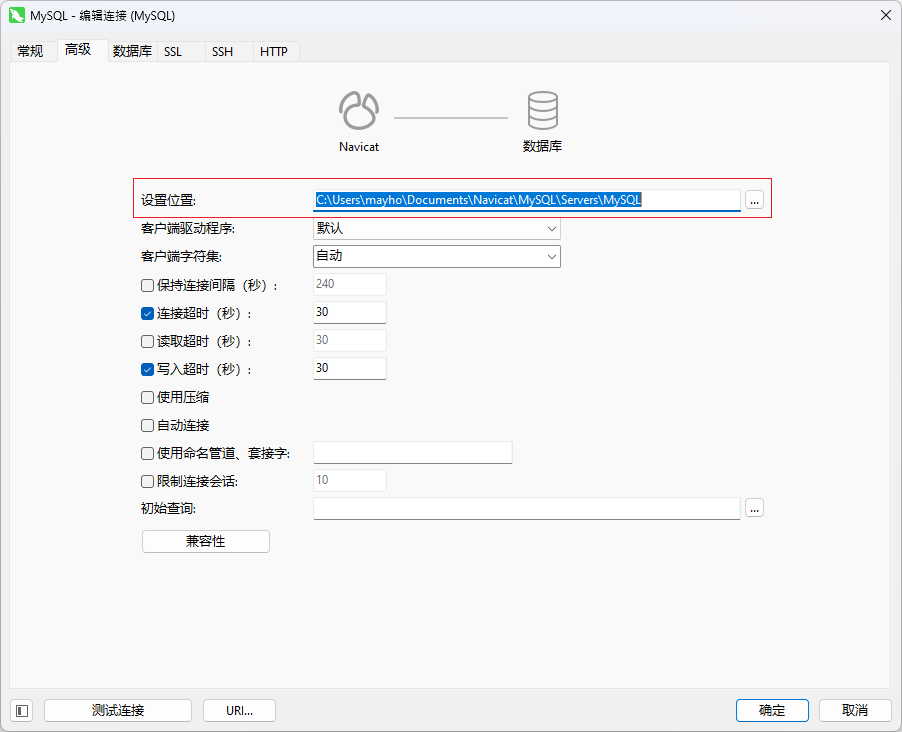Click the 数据库 caption under the cylinder icon
This screenshot has height=732, width=902.
click(x=542, y=146)
